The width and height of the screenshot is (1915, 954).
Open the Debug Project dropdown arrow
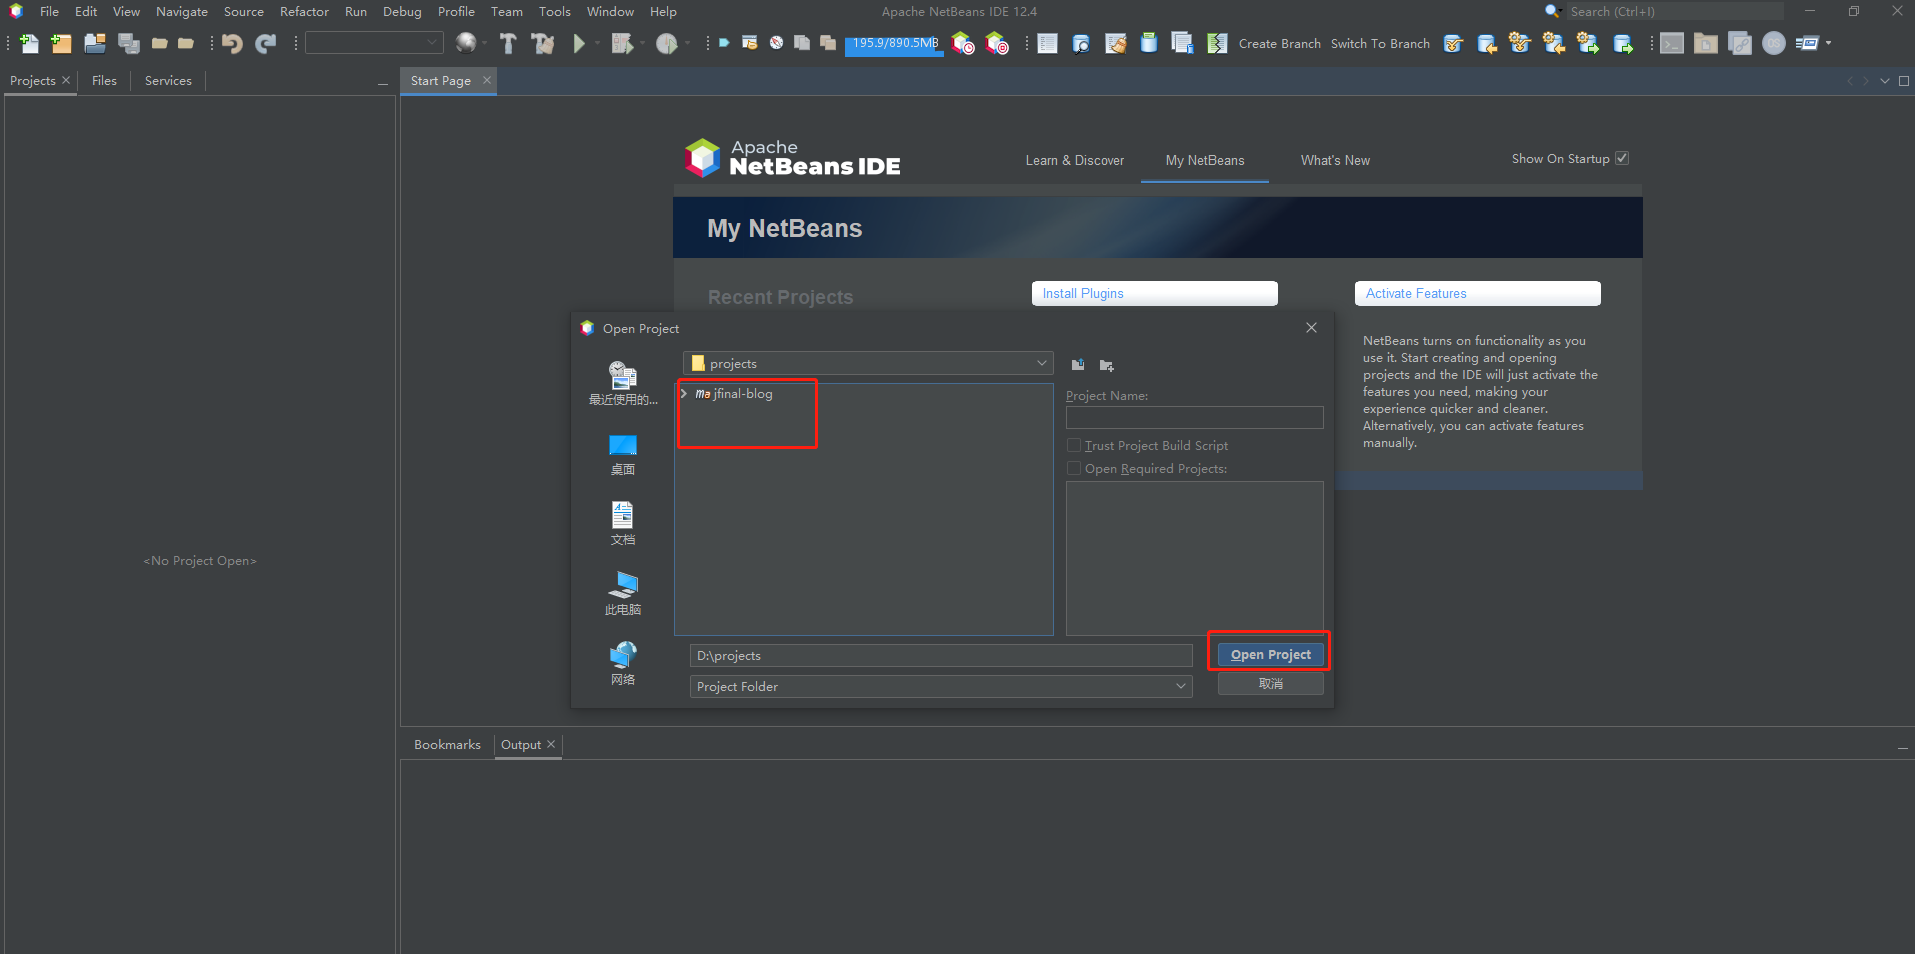(x=642, y=43)
